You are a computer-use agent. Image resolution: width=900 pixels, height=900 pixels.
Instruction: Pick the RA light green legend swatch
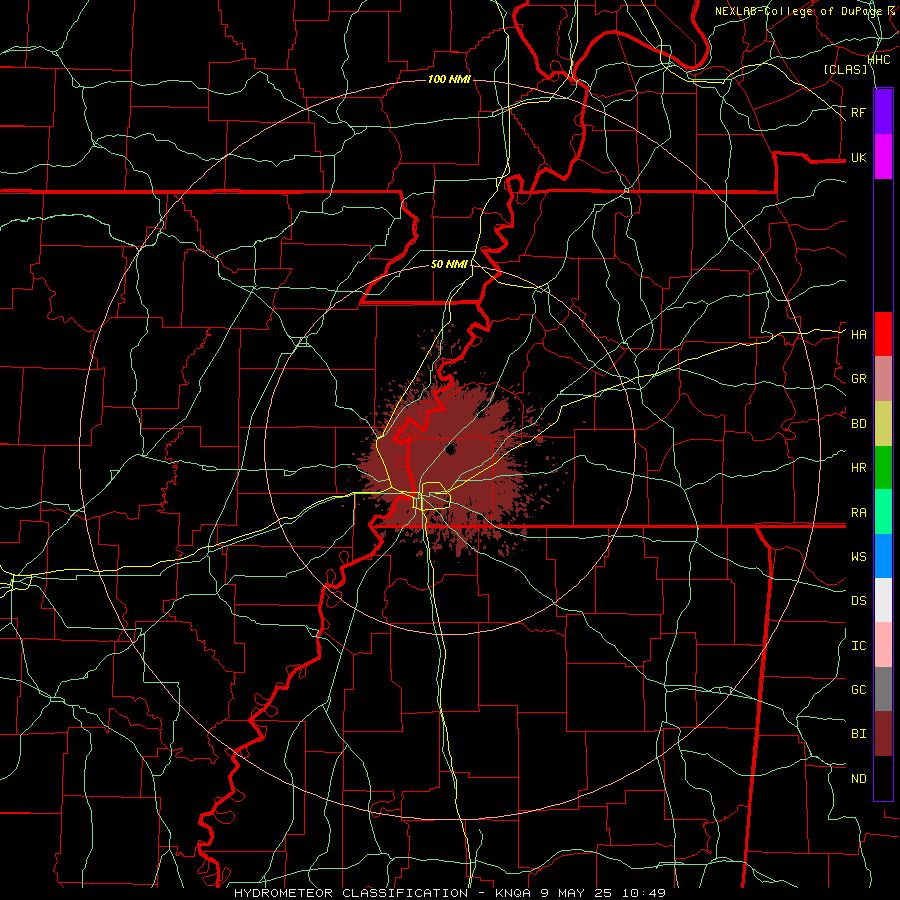tap(883, 512)
